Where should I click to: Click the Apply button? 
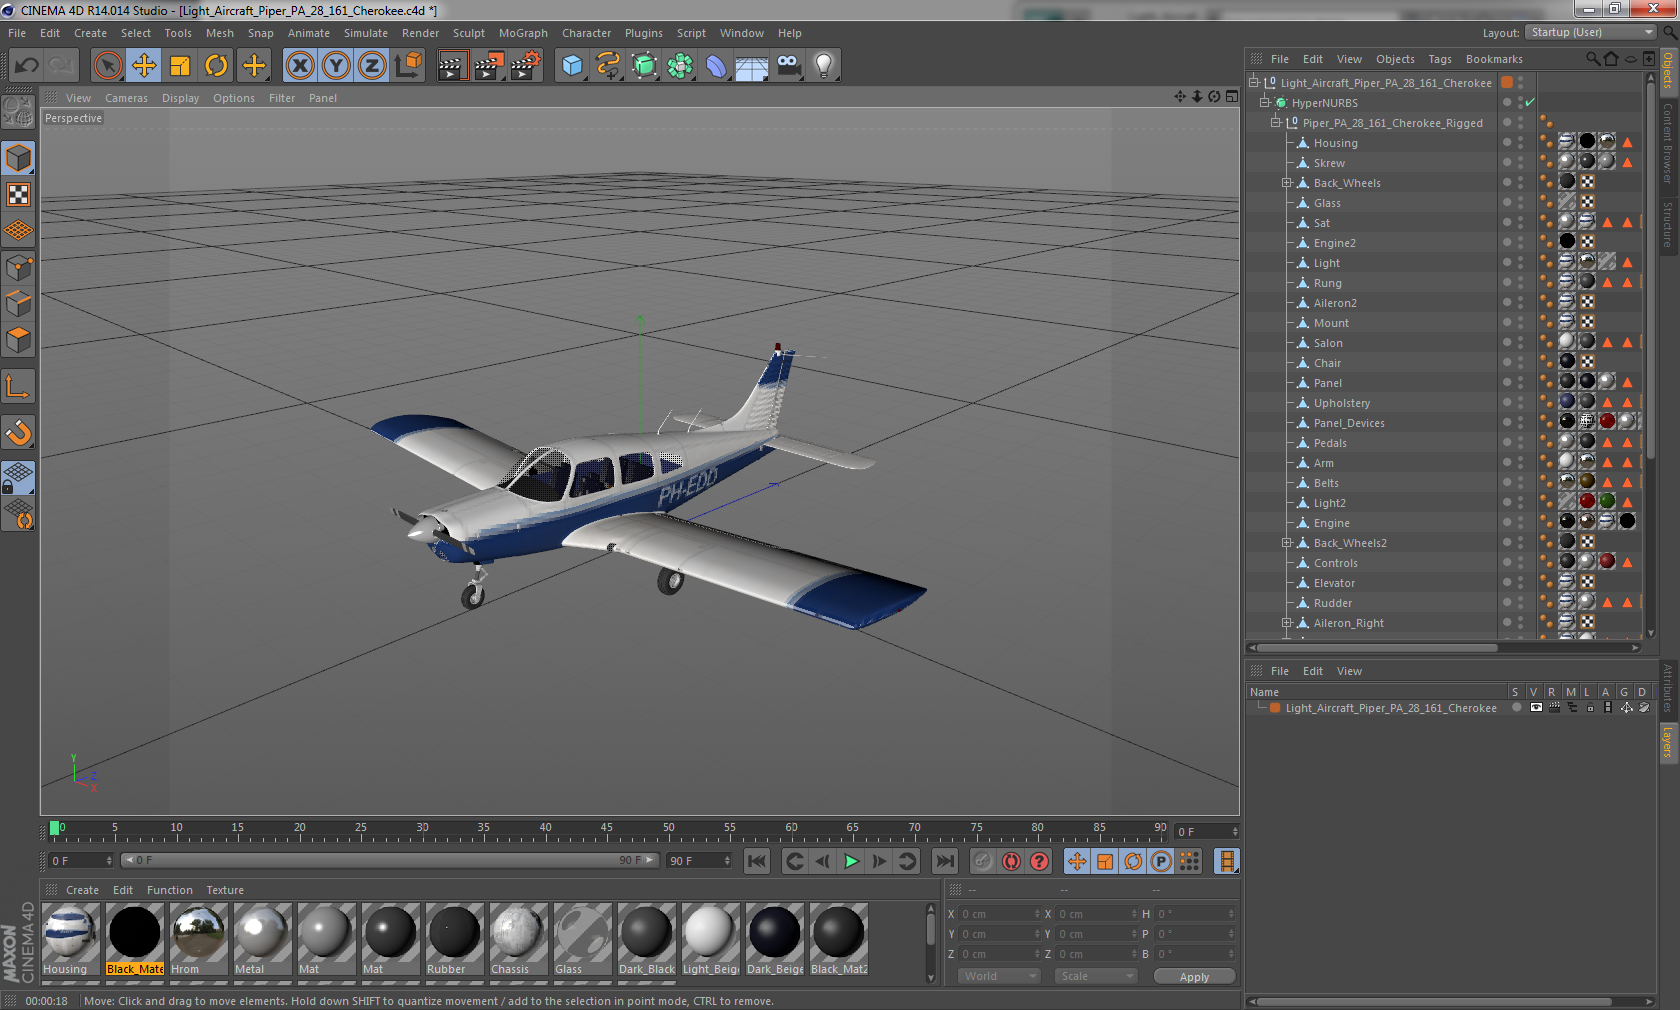coord(1194,977)
